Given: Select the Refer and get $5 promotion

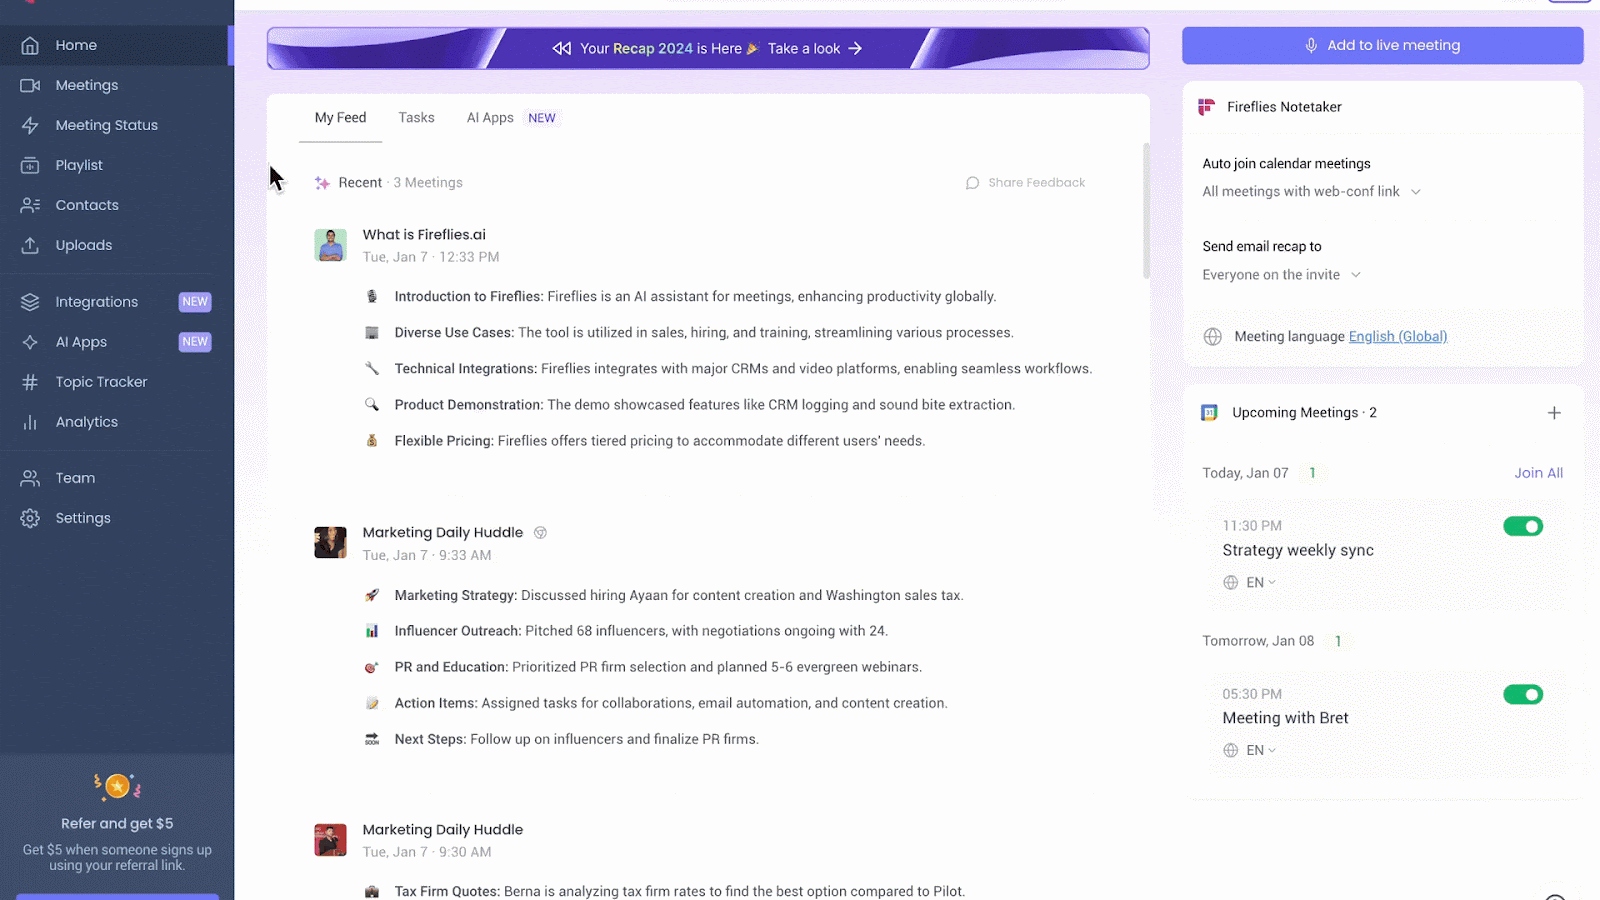Looking at the screenshot, I should tap(117, 823).
